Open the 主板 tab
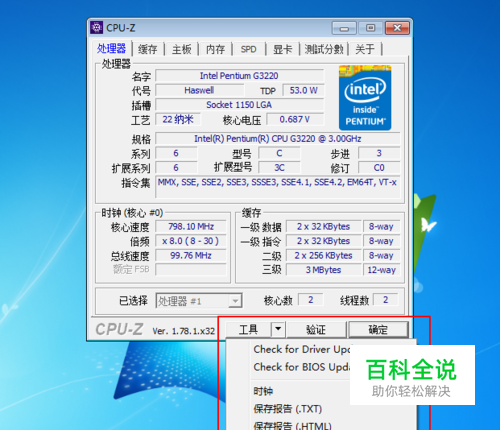The width and height of the screenshot is (500, 430). coord(182,49)
